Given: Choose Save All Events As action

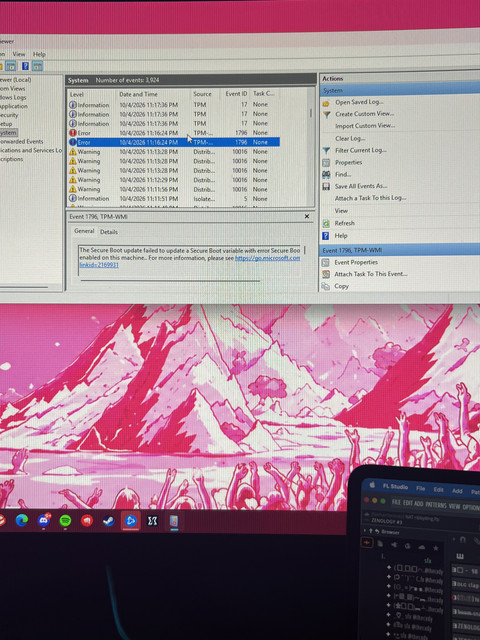Looking at the screenshot, I should pos(361,186).
